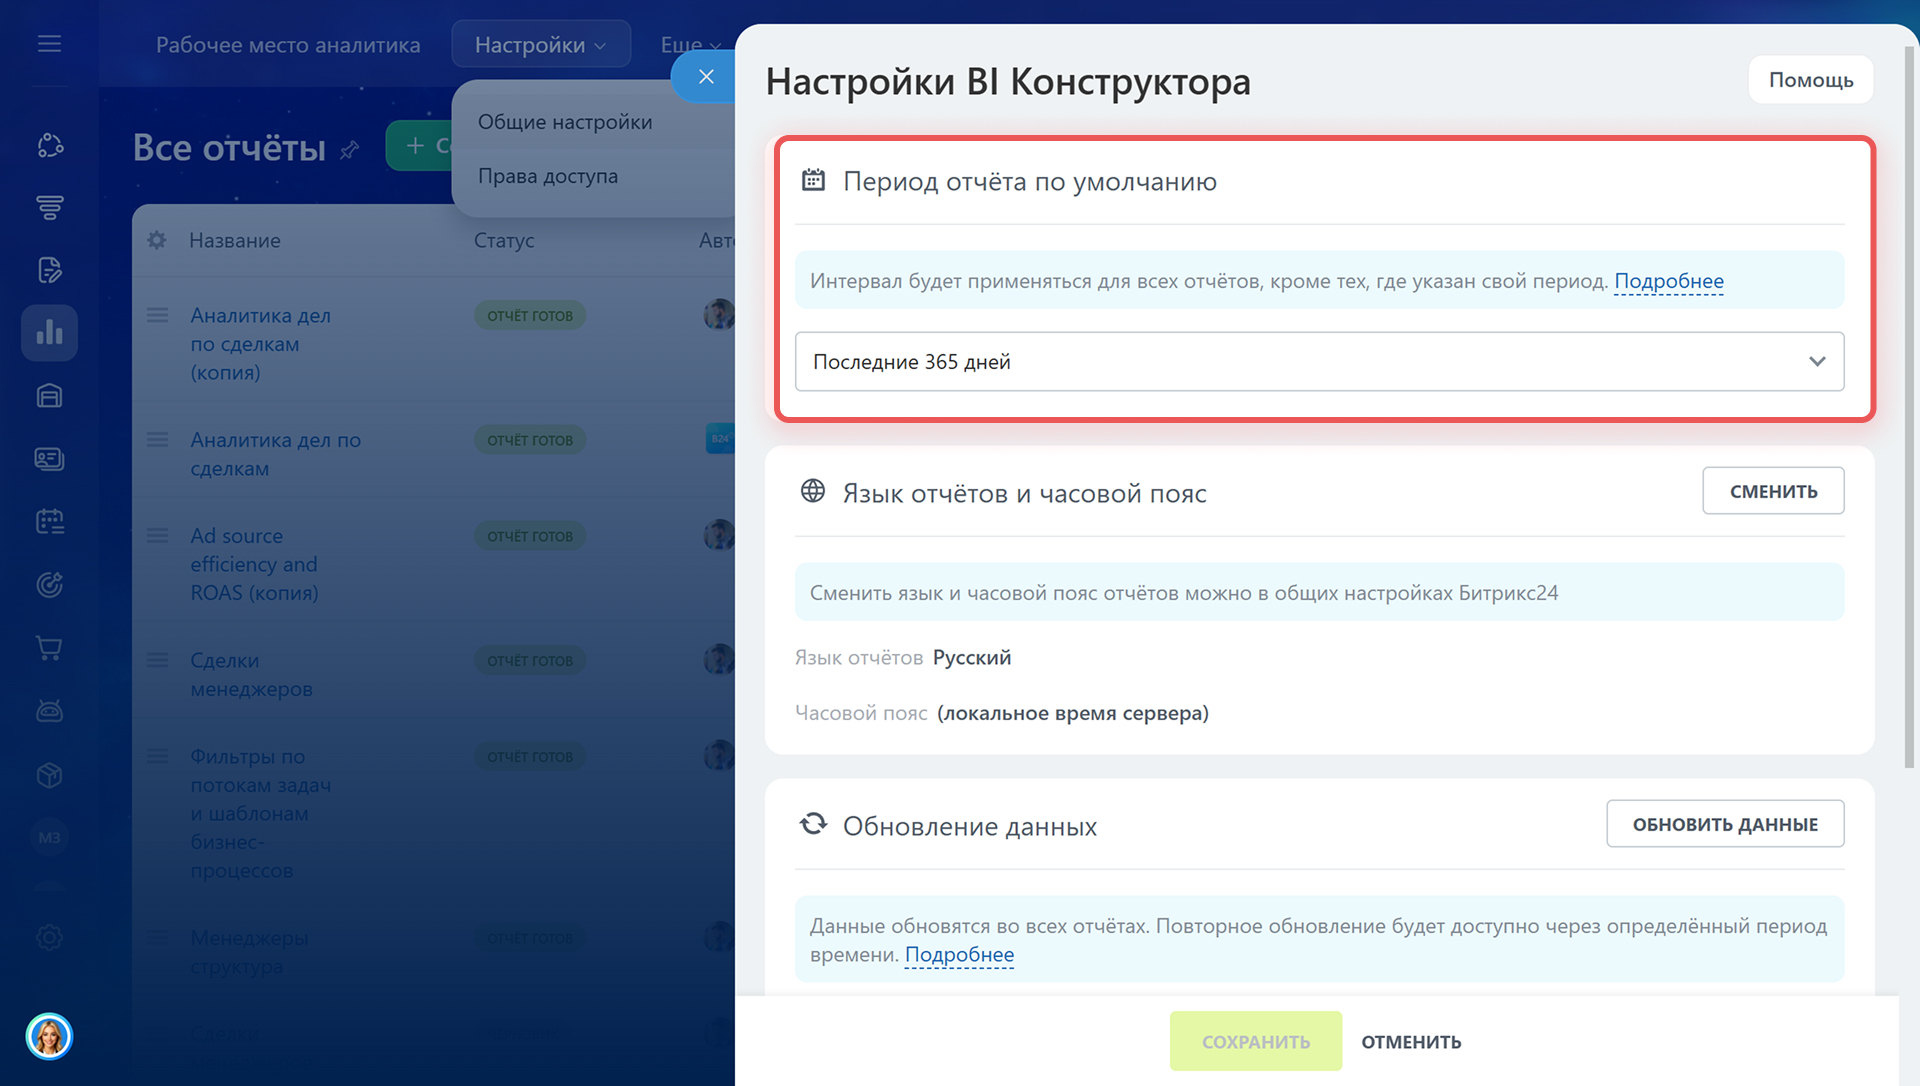1920x1086 pixels.
Task: Open Подробнее link about report interval
Action: coord(1668,281)
